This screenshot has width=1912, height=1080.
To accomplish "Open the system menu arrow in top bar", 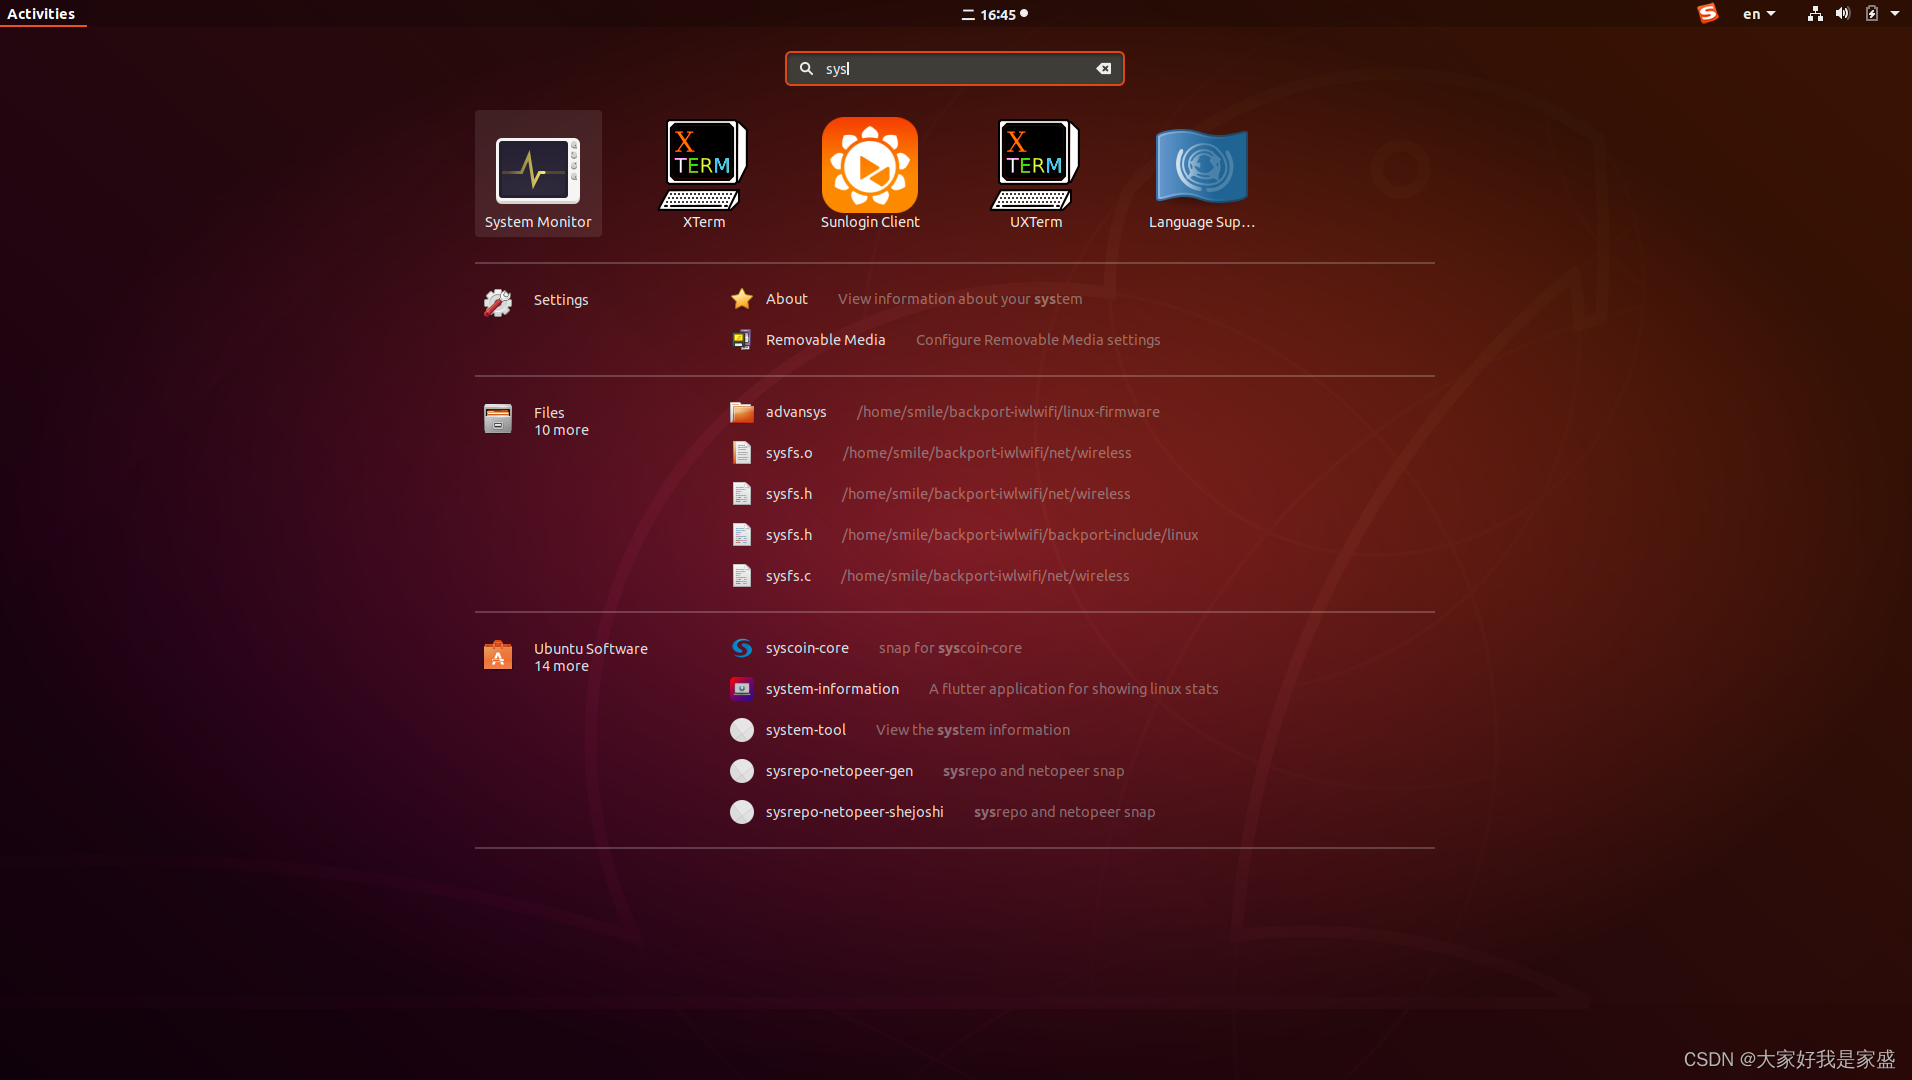I will pyautogui.click(x=1895, y=14).
